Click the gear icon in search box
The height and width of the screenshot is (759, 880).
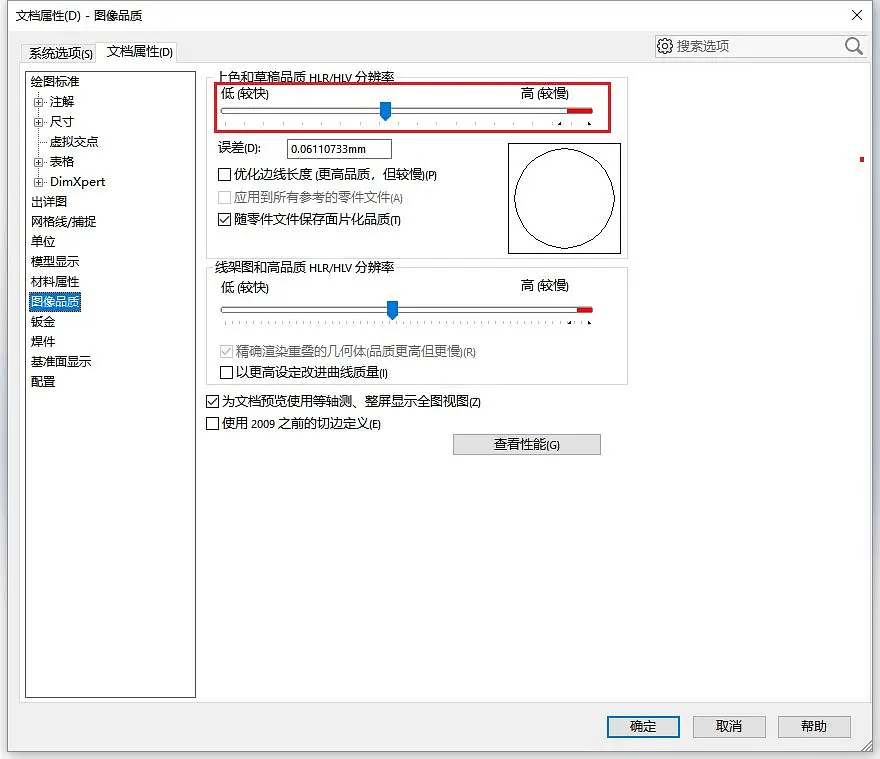pos(664,46)
